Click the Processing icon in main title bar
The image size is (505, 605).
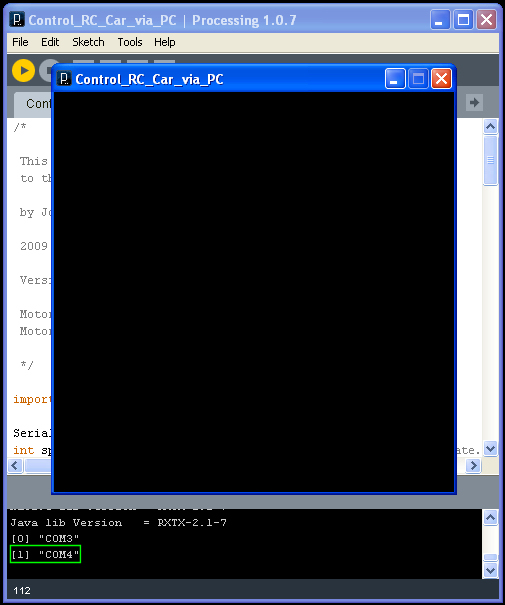[17, 19]
